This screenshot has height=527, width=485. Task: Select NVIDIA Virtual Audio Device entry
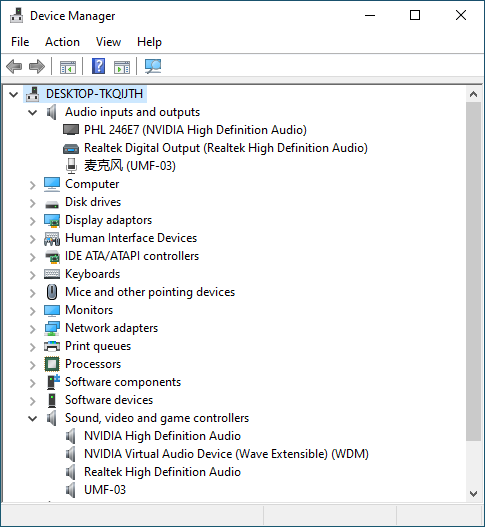[x=226, y=454]
